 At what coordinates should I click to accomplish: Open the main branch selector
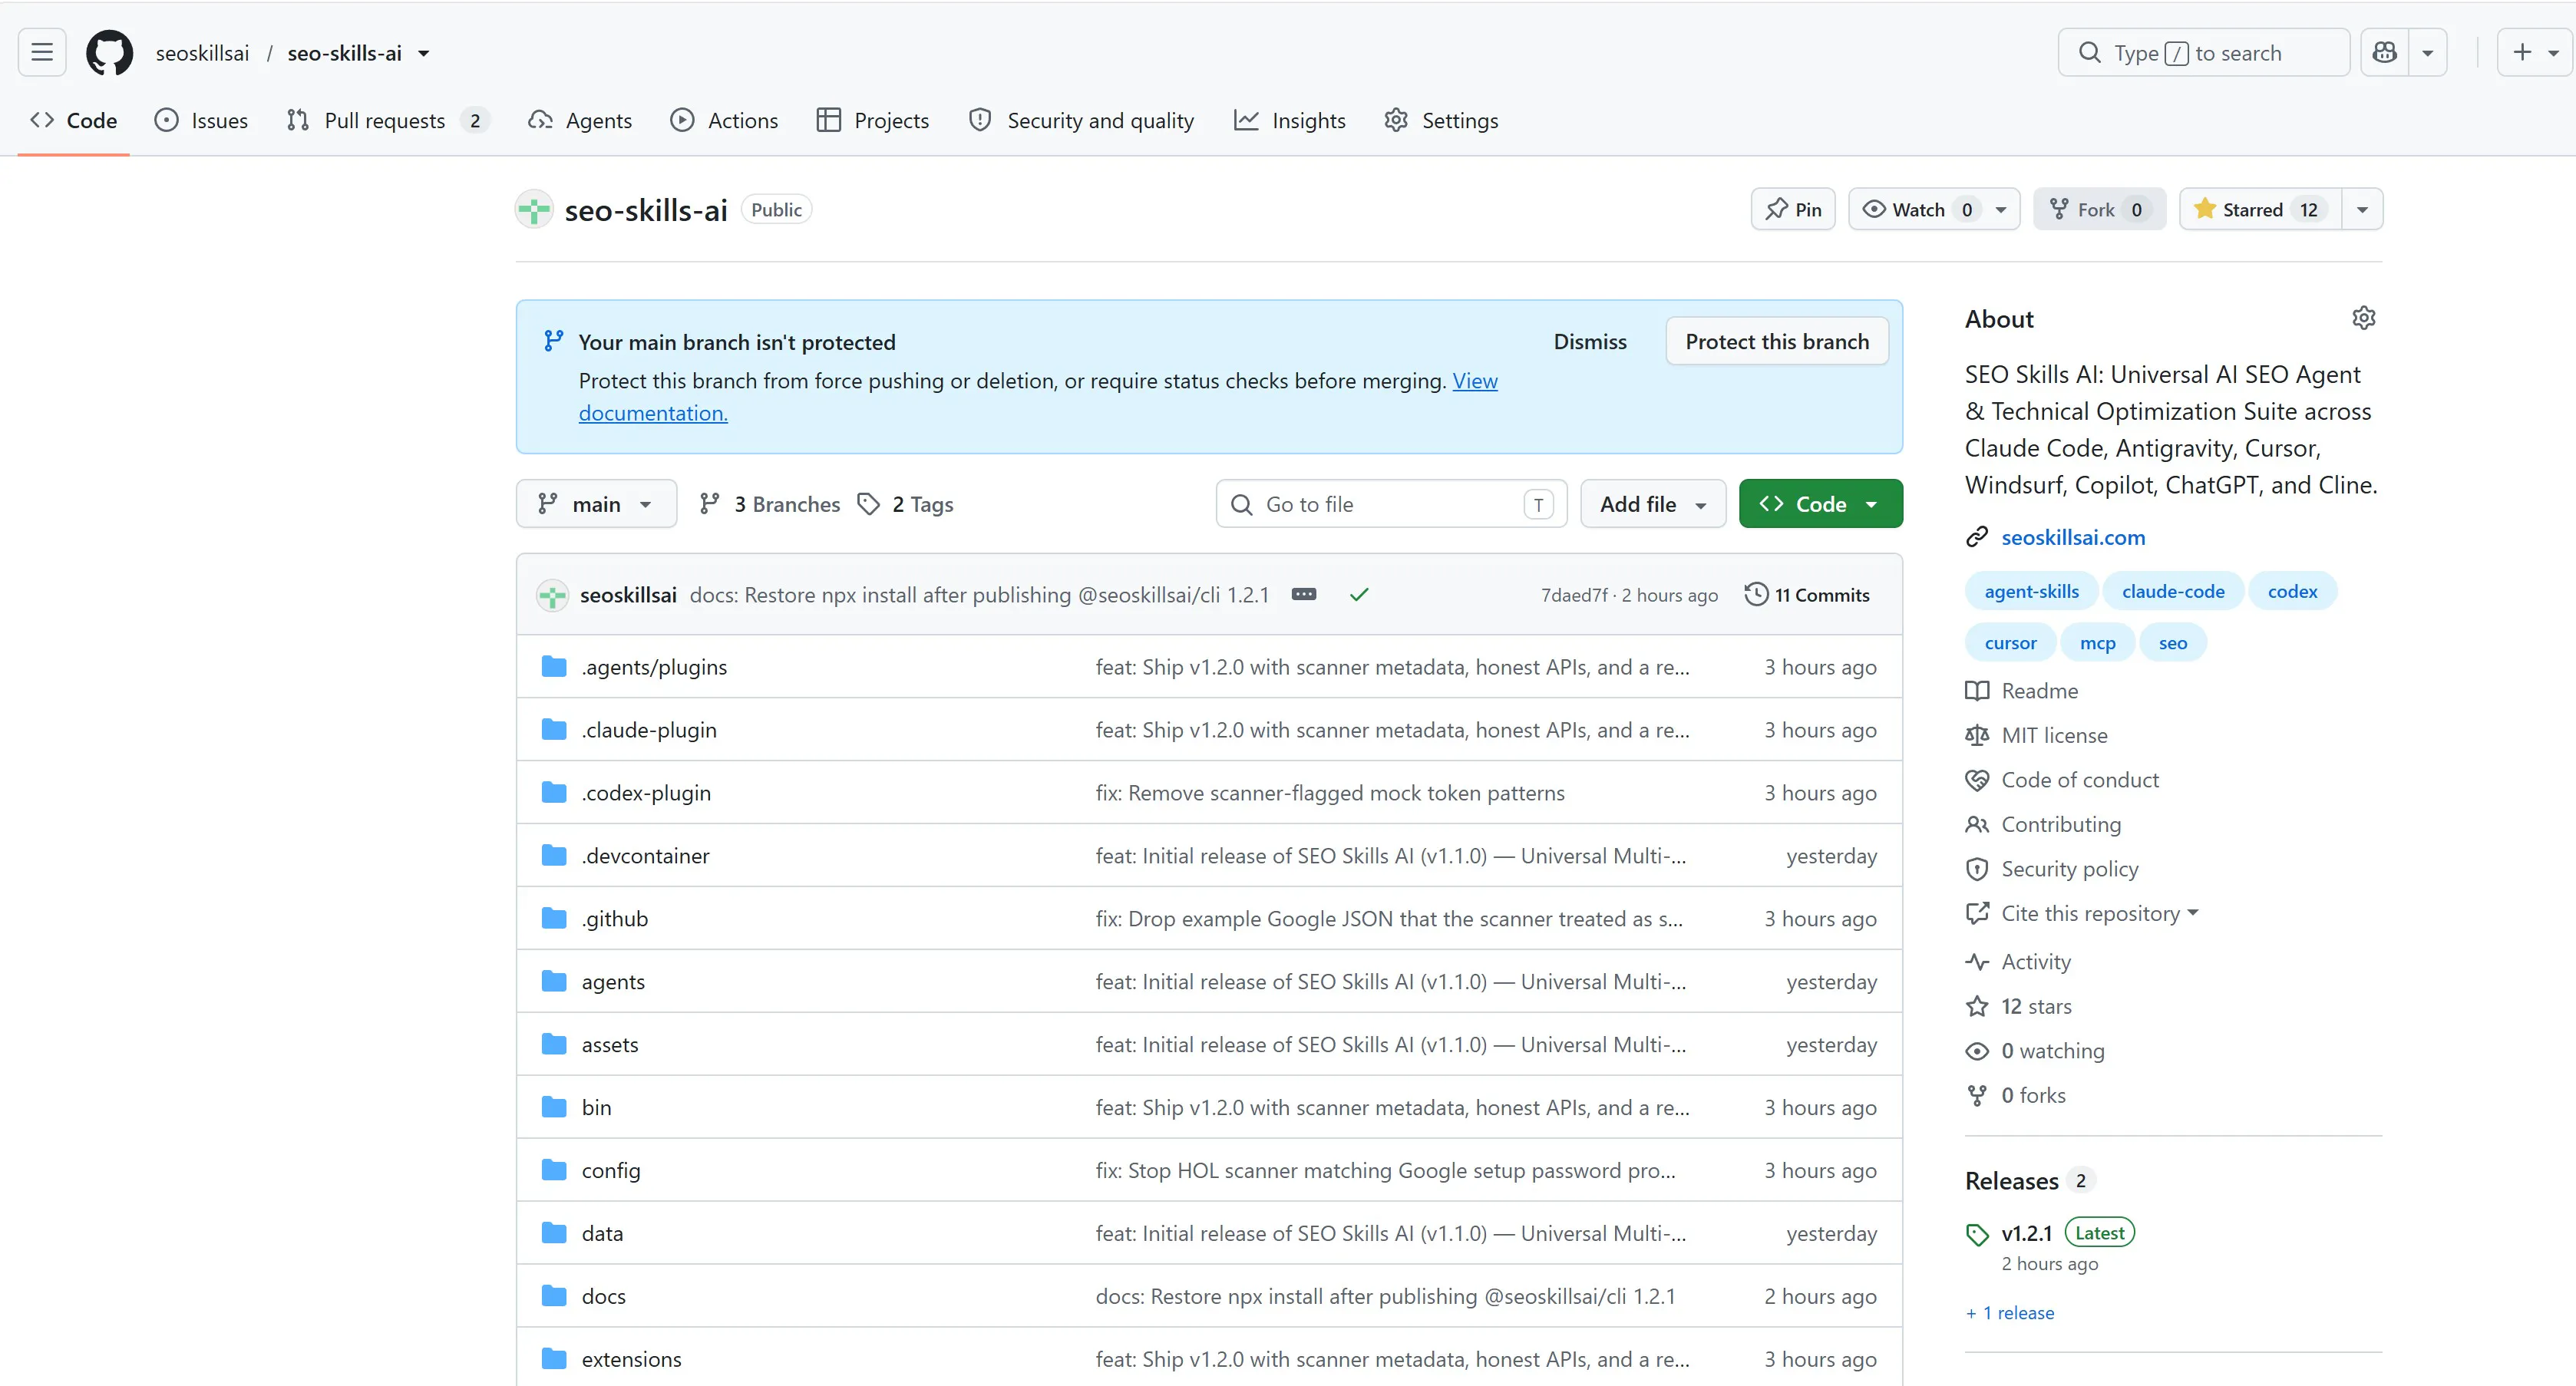(596, 504)
